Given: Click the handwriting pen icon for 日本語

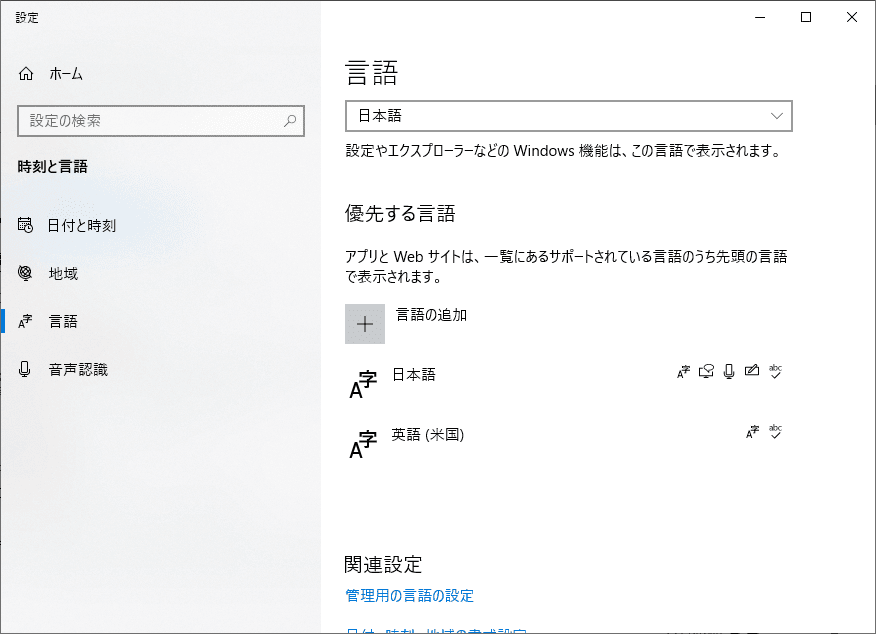Looking at the screenshot, I should (752, 370).
